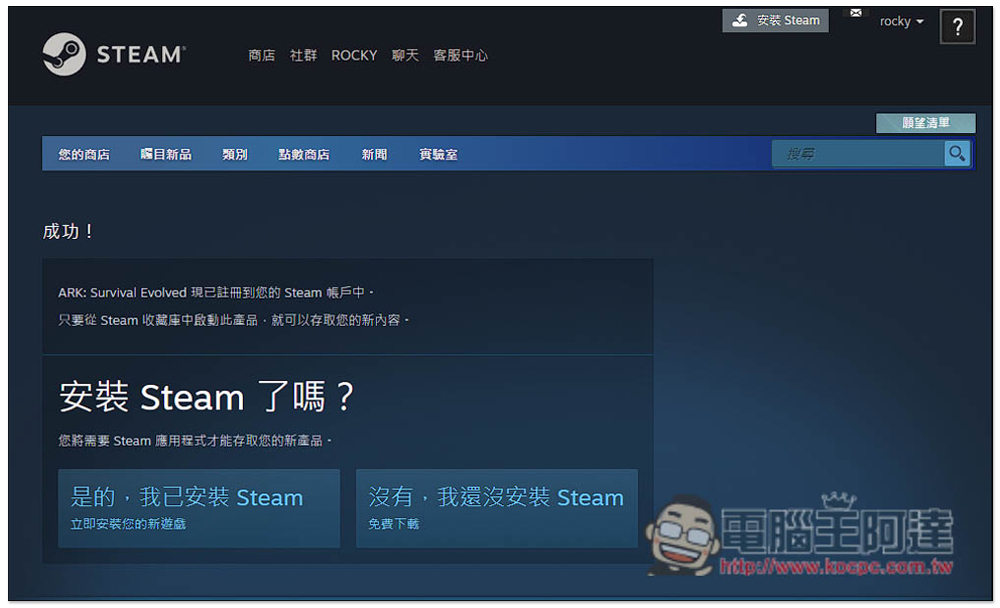The width and height of the screenshot is (1000, 608).
Task: Select the 您的商店 store tab
Action: point(84,154)
